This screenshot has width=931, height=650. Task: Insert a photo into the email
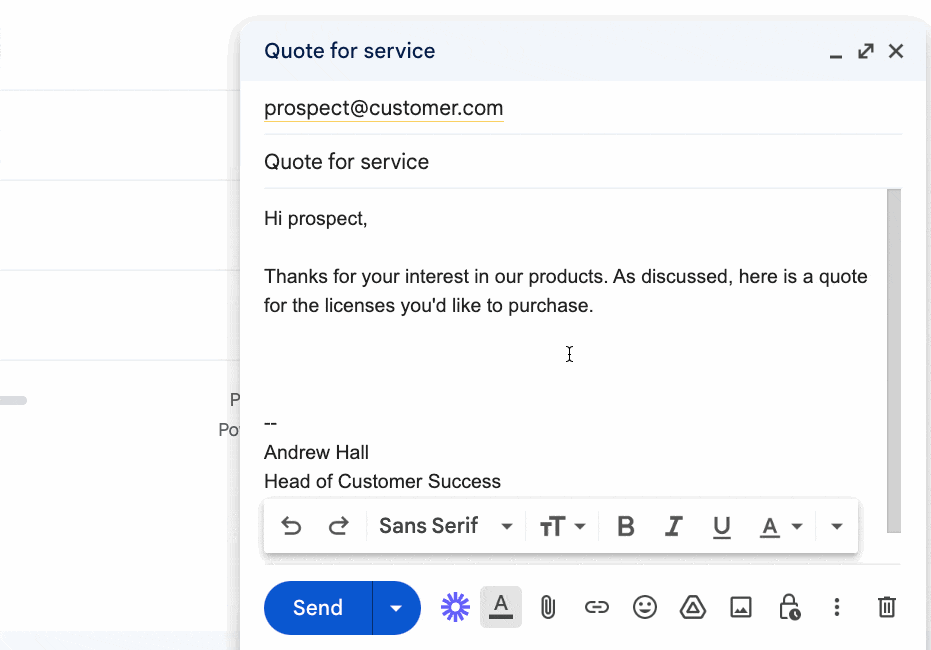click(x=741, y=607)
